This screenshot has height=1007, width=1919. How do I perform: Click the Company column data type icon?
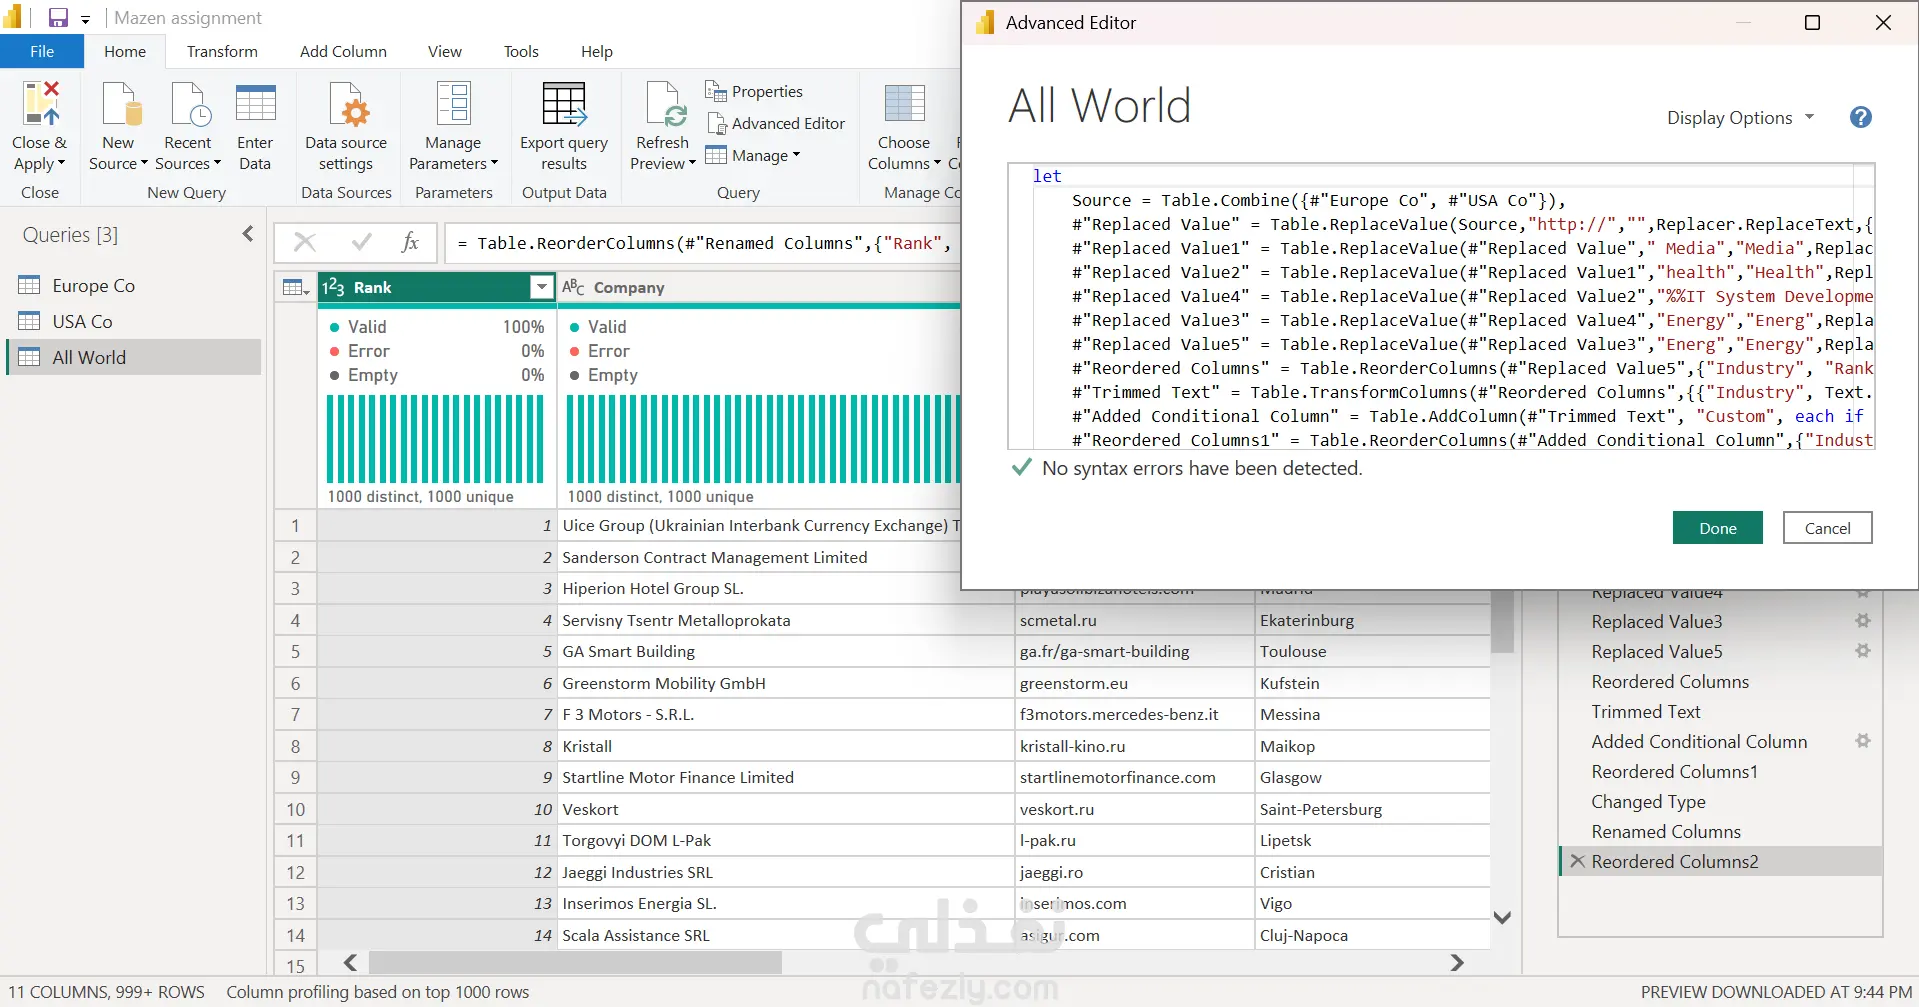tap(573, 287)
